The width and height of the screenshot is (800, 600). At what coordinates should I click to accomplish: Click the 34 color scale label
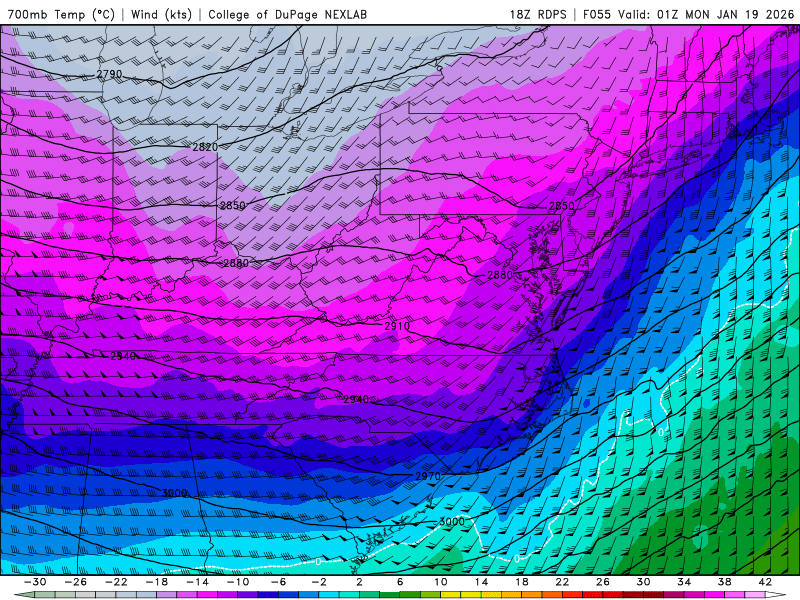684,582
